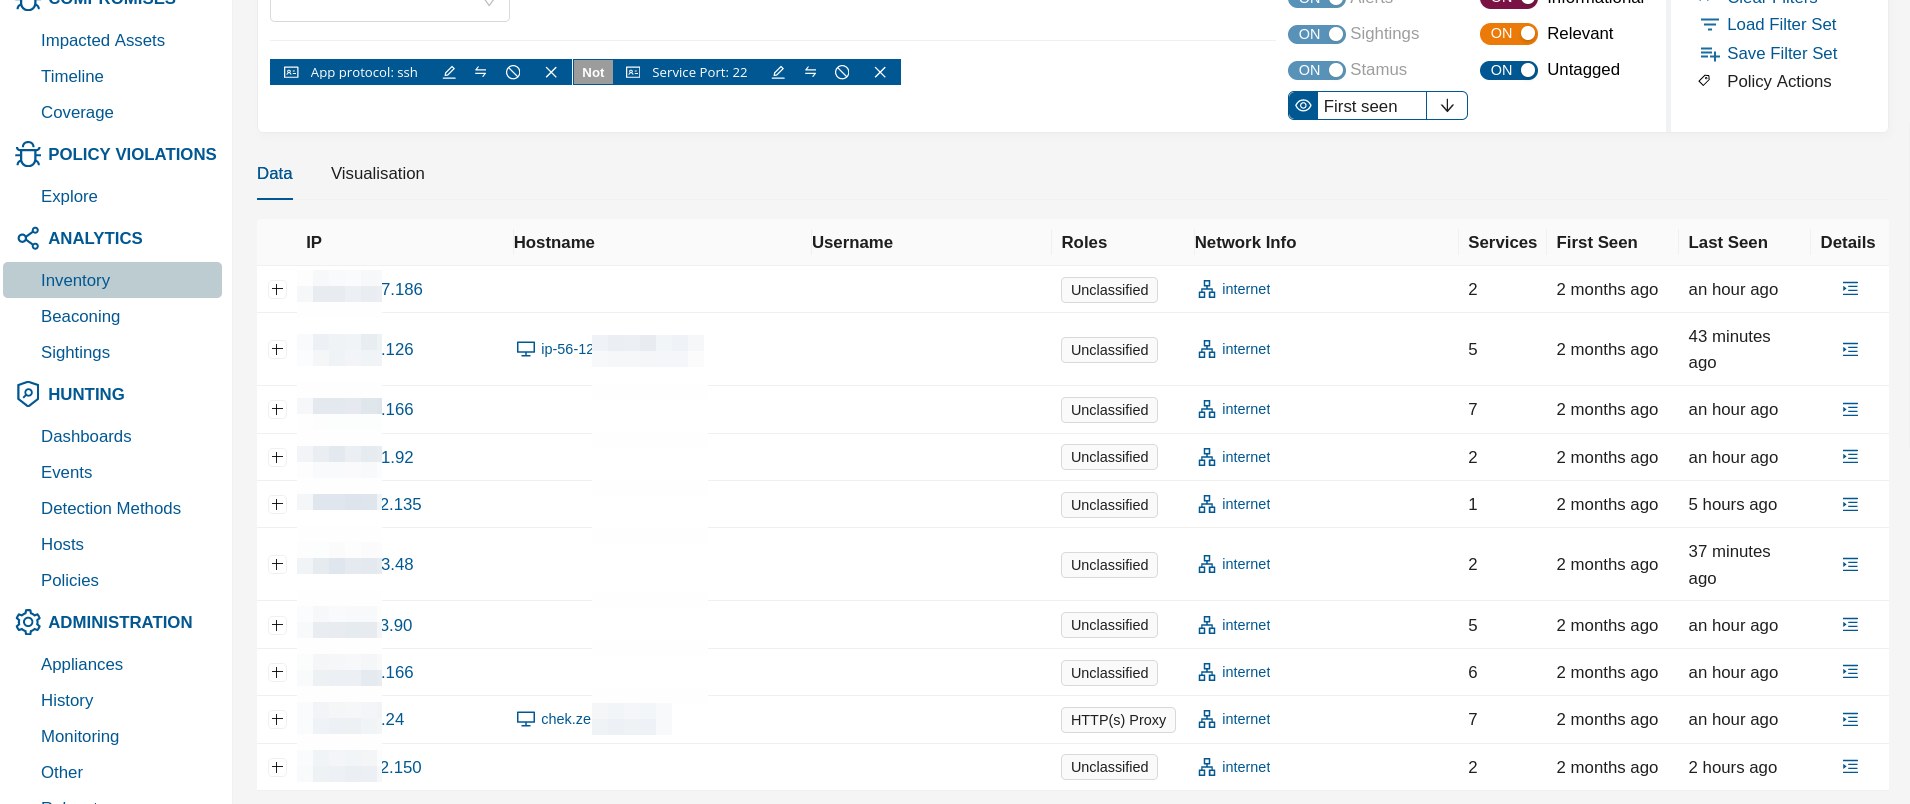Open the IP address ending in 3.48
The width and height of the screenshot is (1910, 804).
pyautogui.click(x=396, y=565)
